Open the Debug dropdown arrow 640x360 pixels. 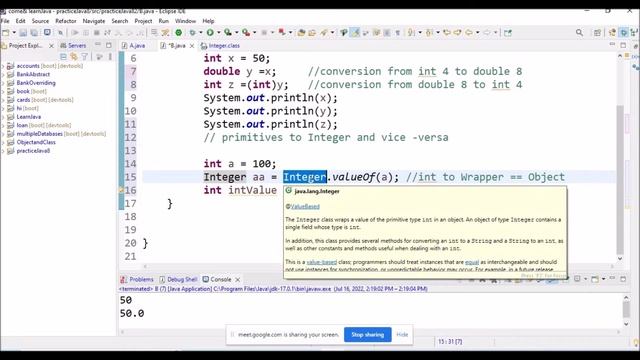tap(200, 33)
